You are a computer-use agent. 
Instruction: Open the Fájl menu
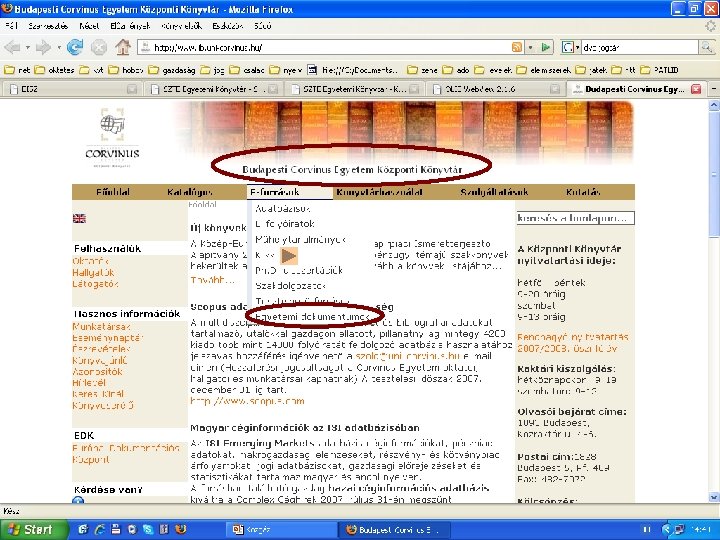pyautogui.click(x=11, y=26)
